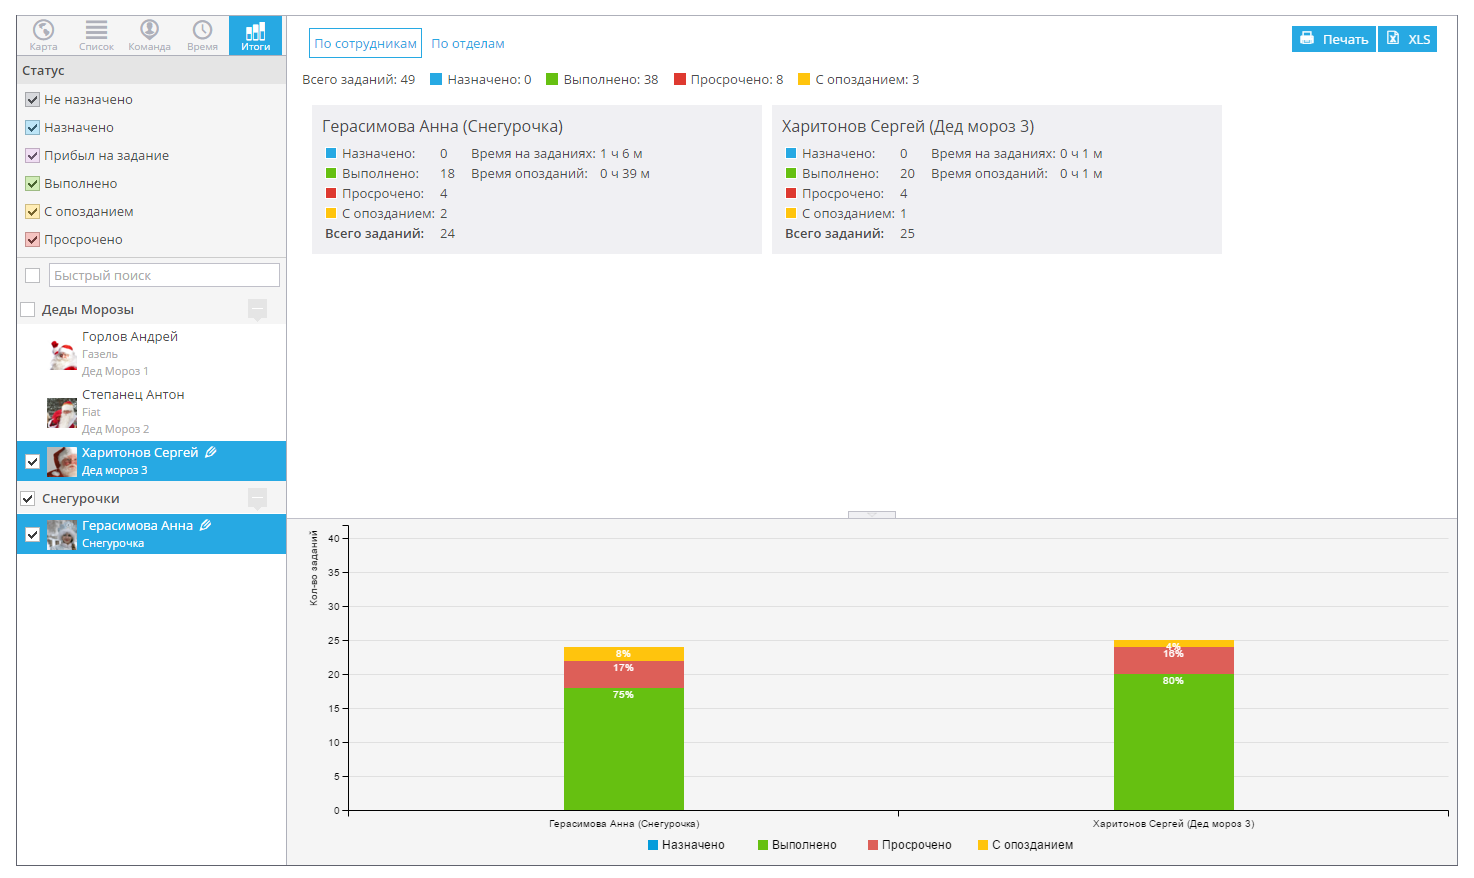Click the pencil edit icon beside Харитонов Сергей

click(x=210, y=452)
